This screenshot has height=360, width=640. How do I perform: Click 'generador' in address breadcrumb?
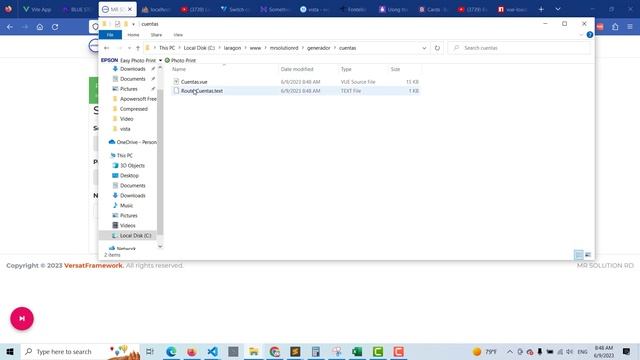(319, 48)
